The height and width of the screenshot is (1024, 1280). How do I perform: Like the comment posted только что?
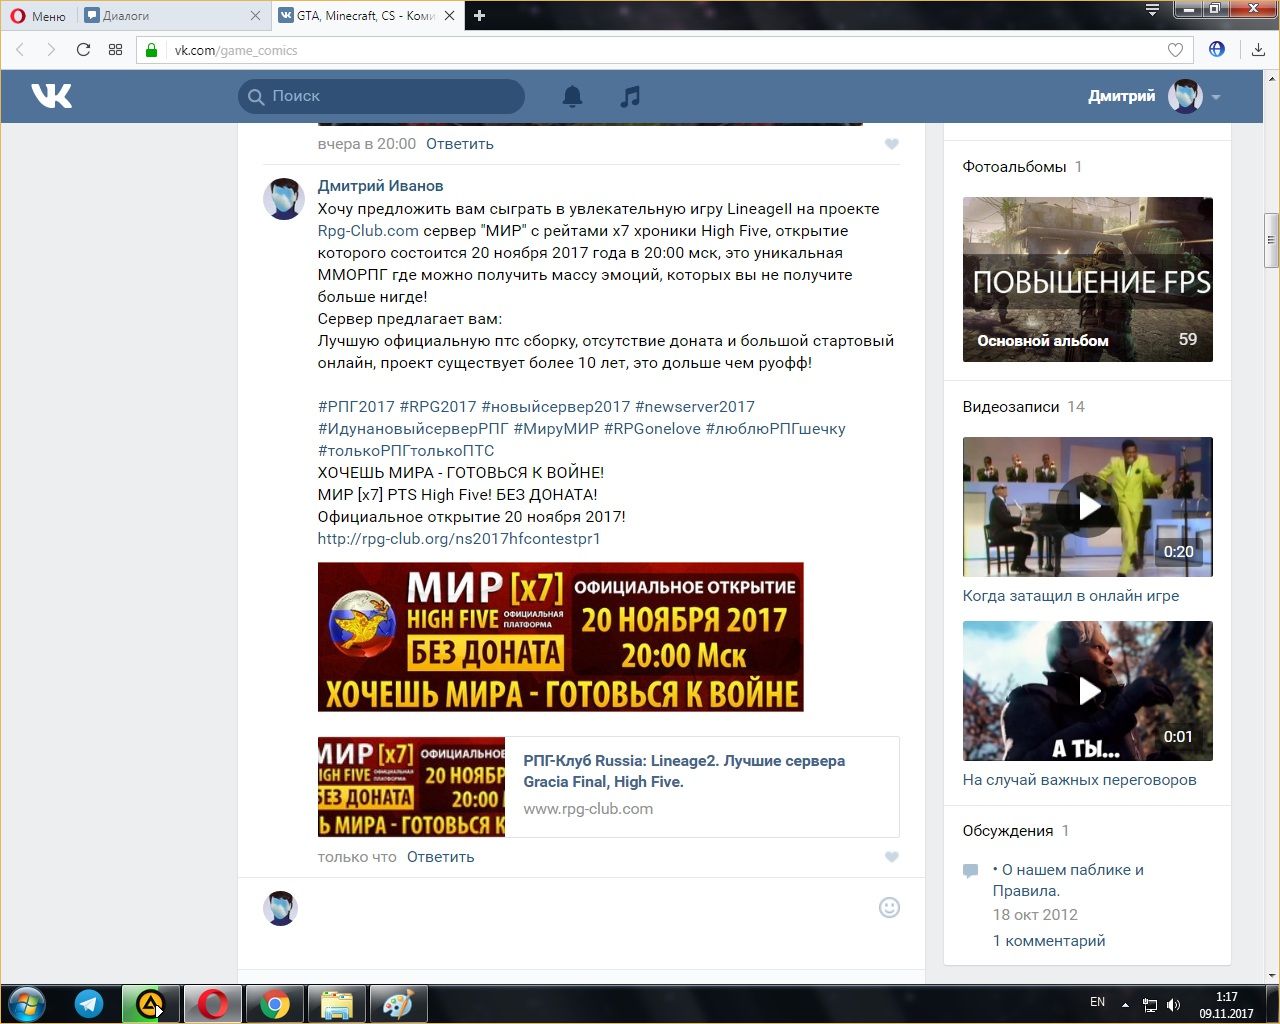pyautogui.click(x=892, y=857)
